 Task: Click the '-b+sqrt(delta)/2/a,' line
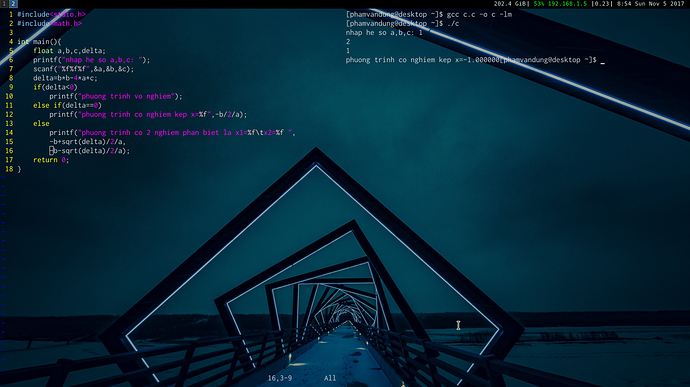(88, 142)
